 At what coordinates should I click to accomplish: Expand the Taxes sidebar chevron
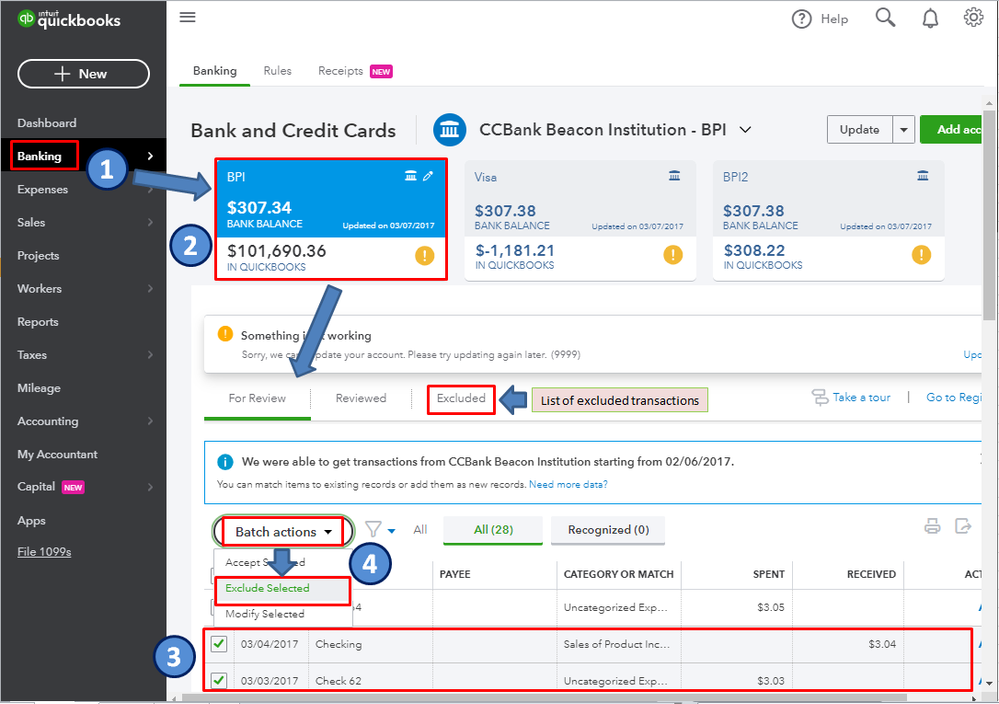[x=150, y=355]
